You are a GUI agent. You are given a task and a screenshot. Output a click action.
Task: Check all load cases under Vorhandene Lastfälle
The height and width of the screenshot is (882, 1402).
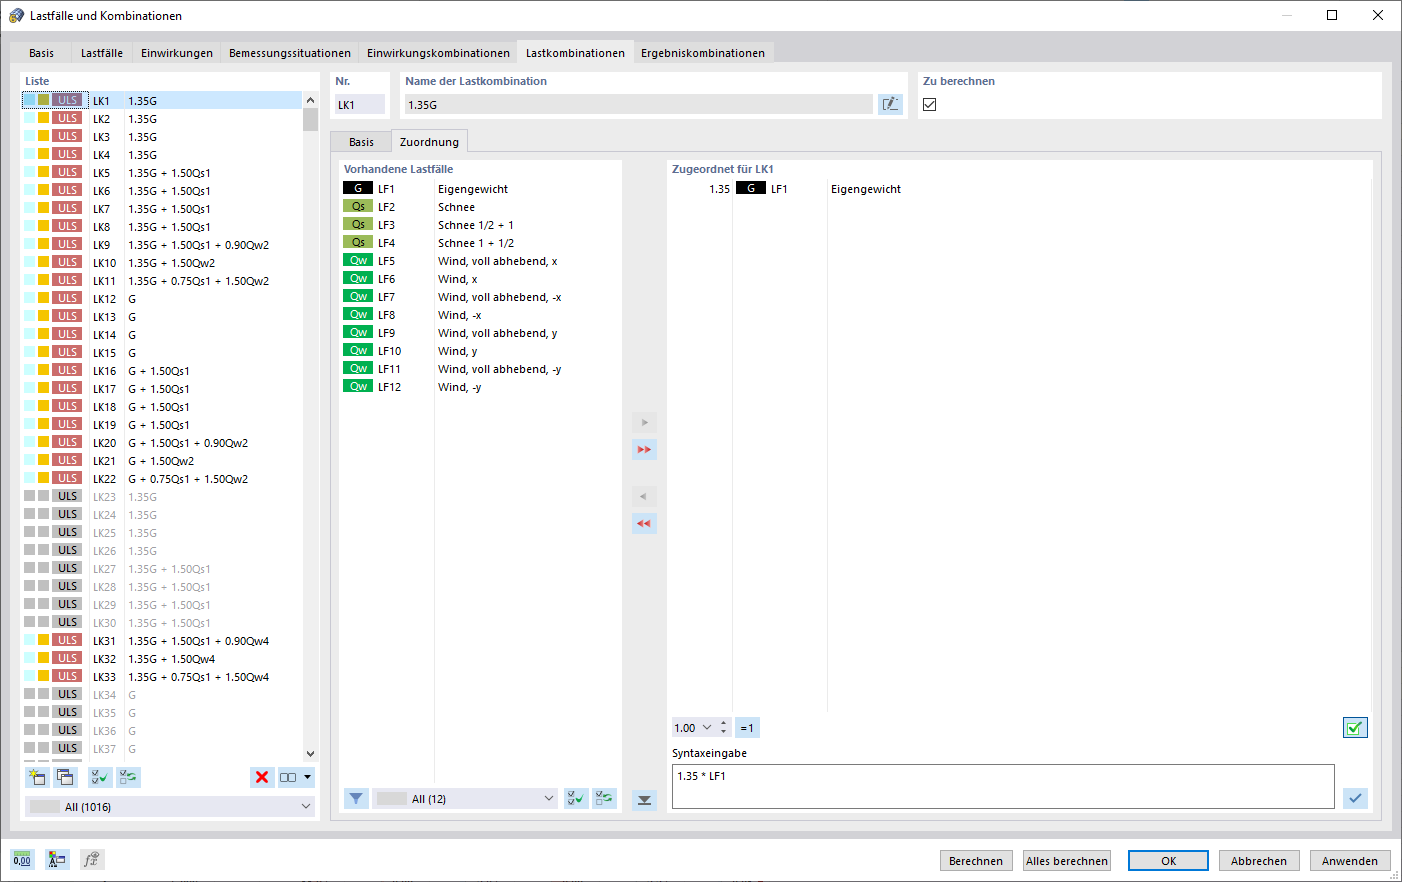pyautogui.click(x=576, y=798)
